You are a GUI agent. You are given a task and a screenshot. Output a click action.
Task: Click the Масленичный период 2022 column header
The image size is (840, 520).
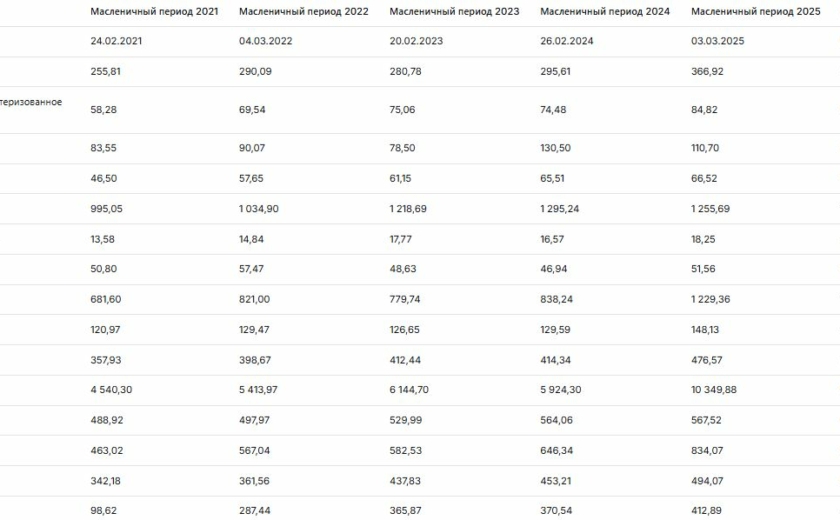pos(304,11)
